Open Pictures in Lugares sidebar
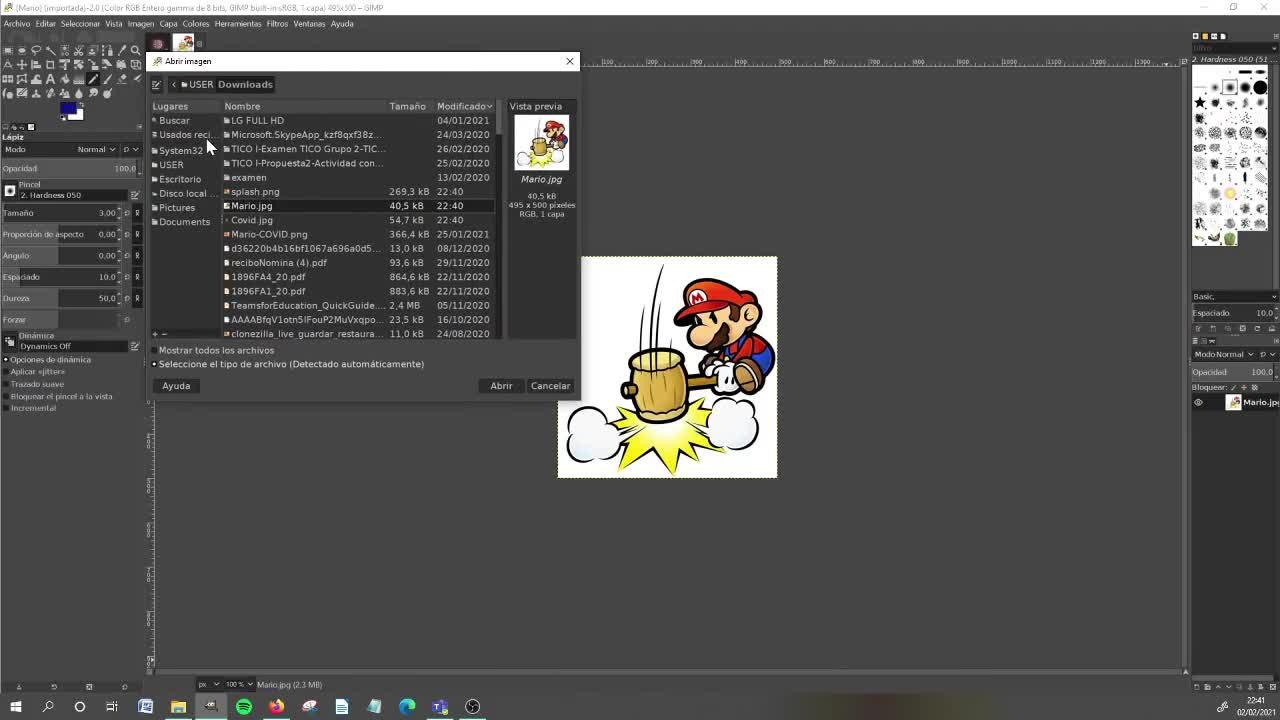1280x720 pixels. (x=184, y=208)
